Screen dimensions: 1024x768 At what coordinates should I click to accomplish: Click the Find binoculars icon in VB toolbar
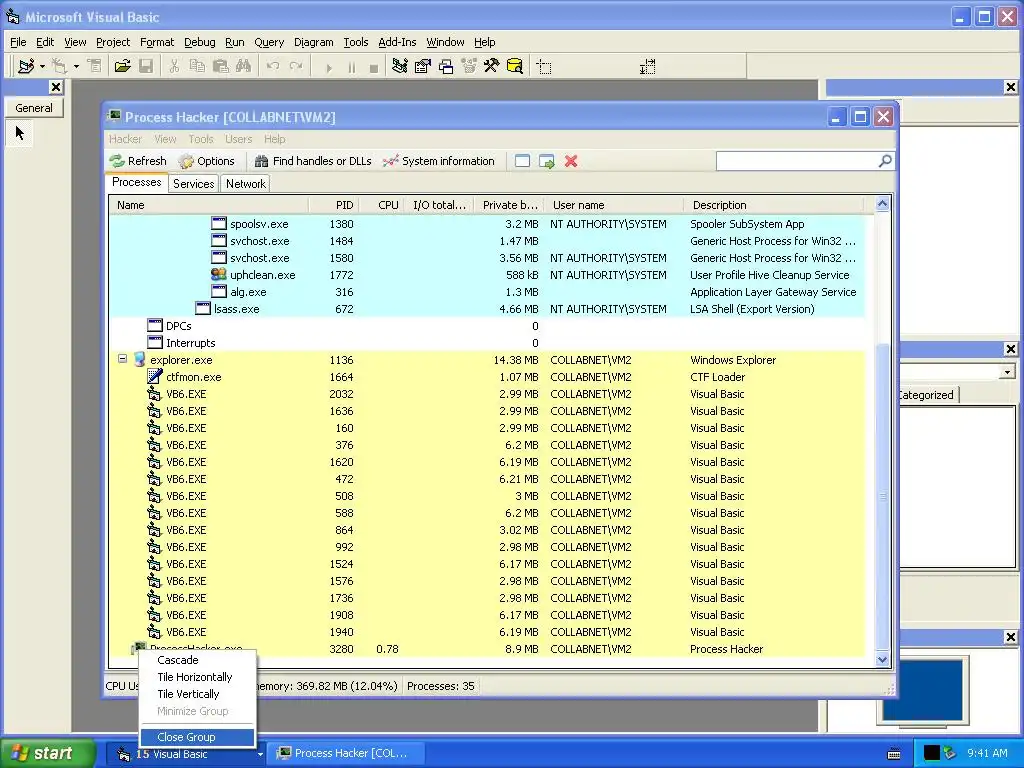[244, 66]
